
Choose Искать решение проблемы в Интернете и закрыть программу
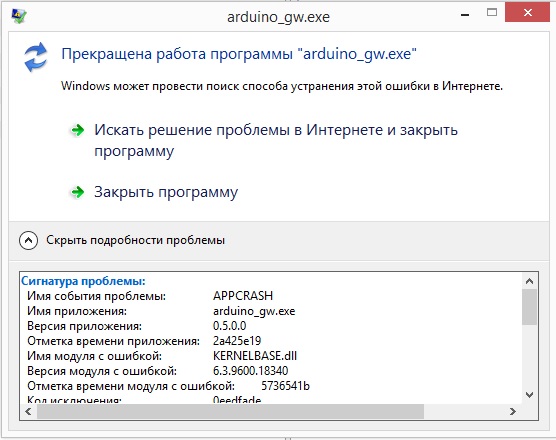click(x=276, y=140)
